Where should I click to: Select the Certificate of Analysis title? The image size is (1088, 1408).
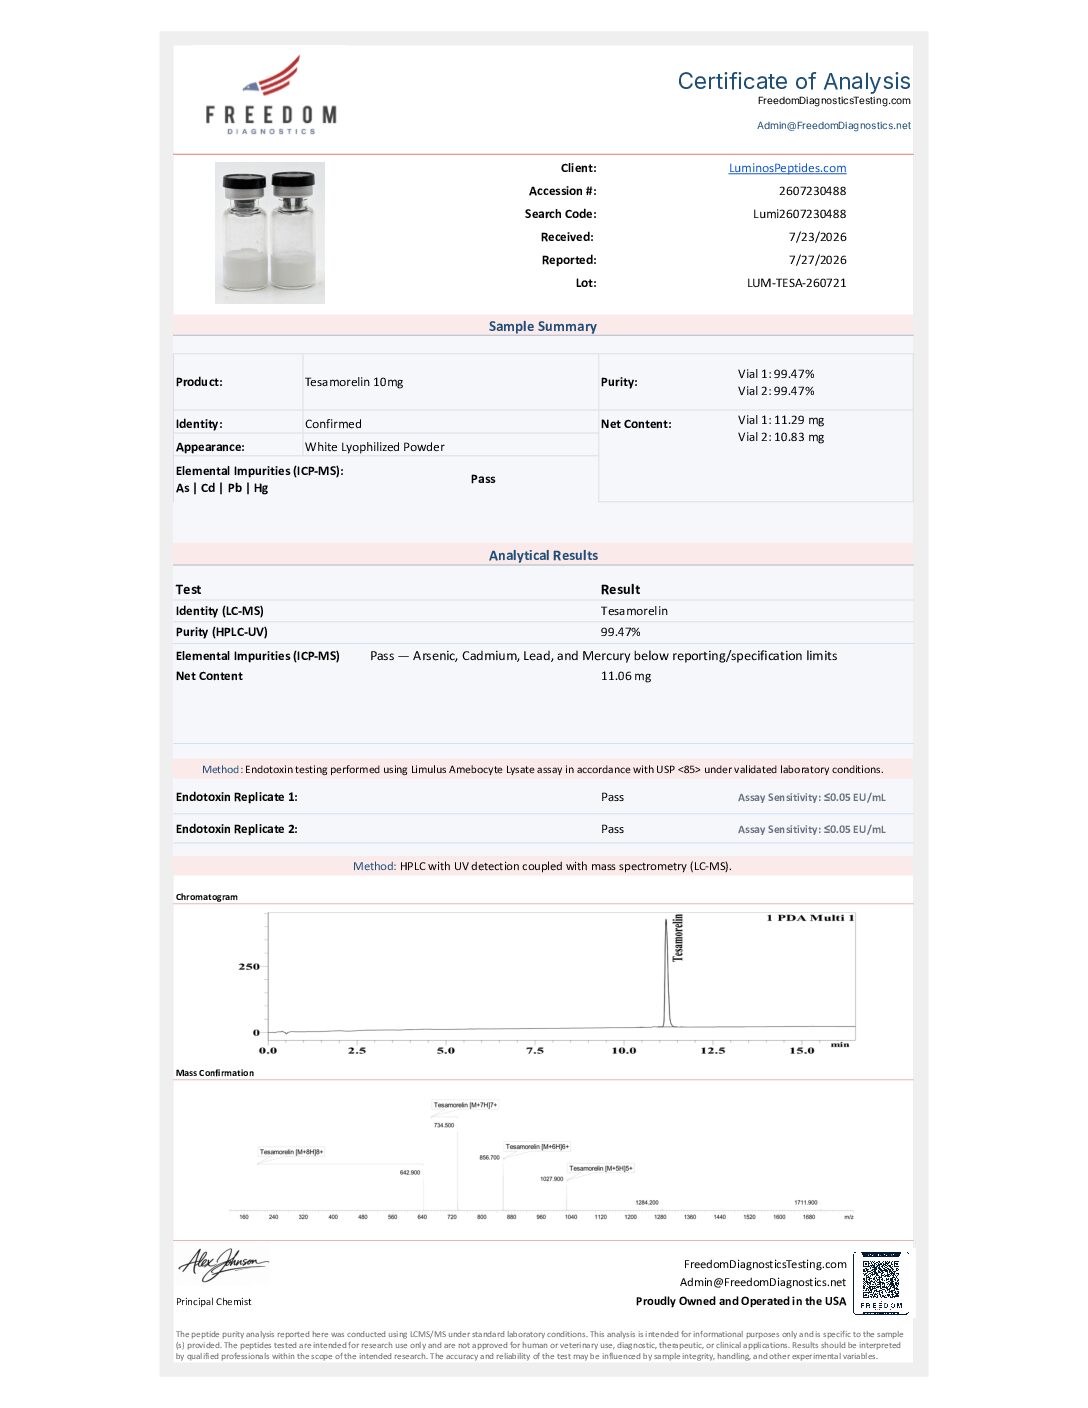794,81
